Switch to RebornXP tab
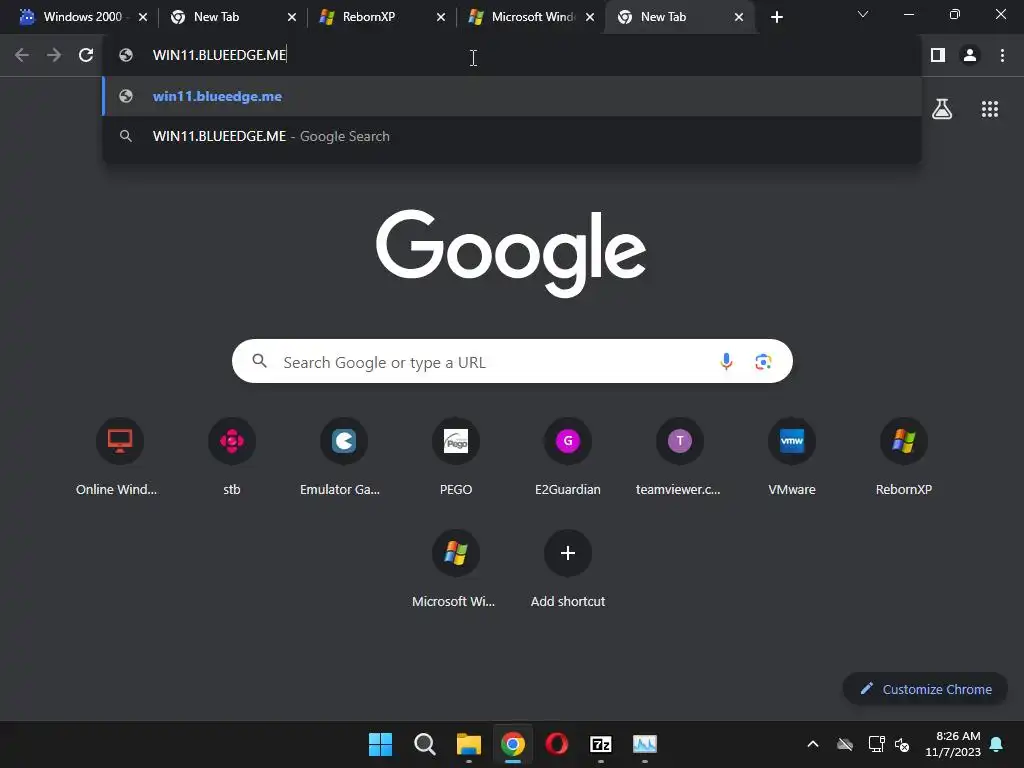This screenshot has width=1024, height=768. [381, 17]
